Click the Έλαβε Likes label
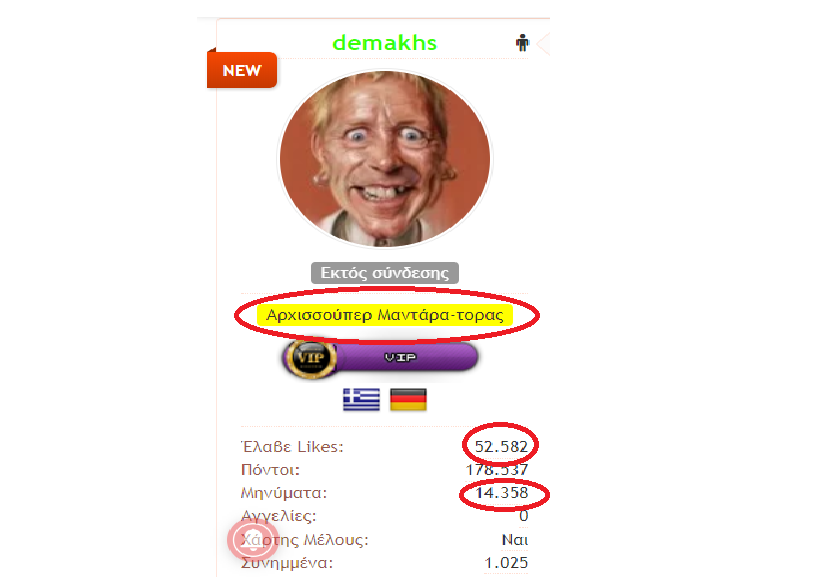The image size is (819, 577). (x=292, y=446)
